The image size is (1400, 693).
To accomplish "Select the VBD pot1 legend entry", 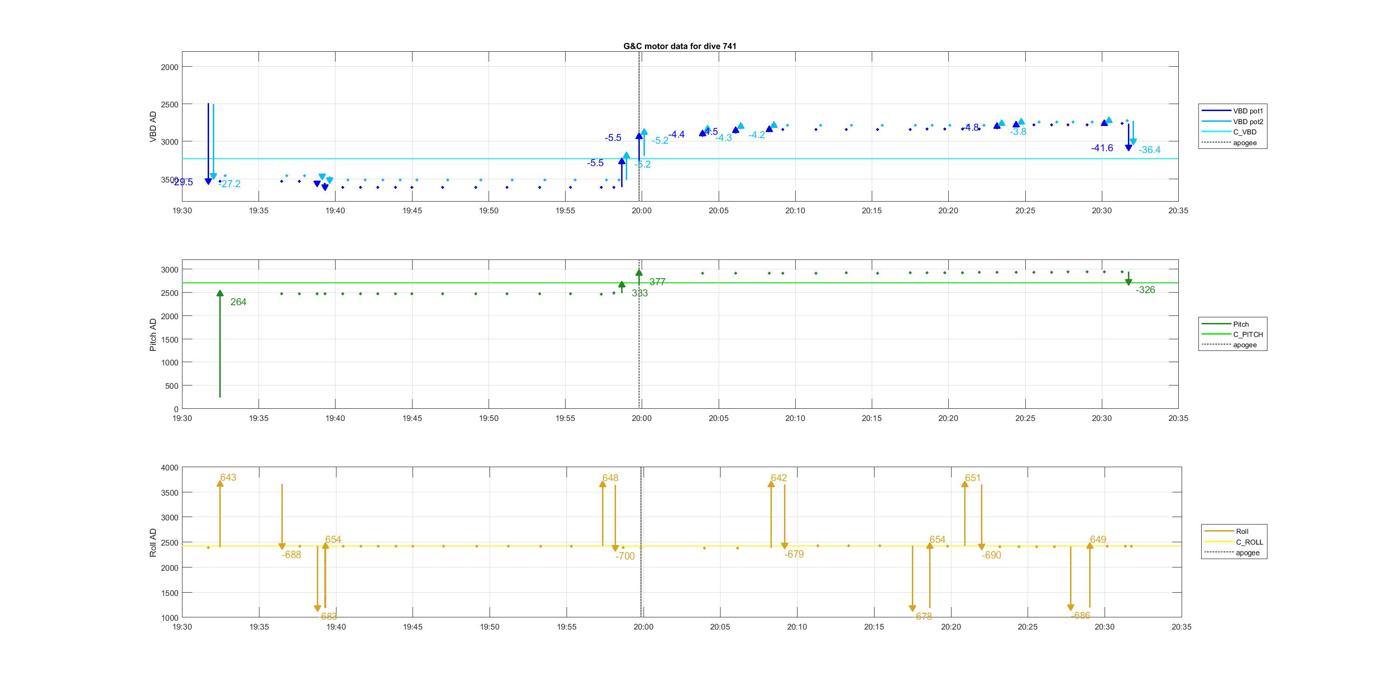I will pos(1233,111).
